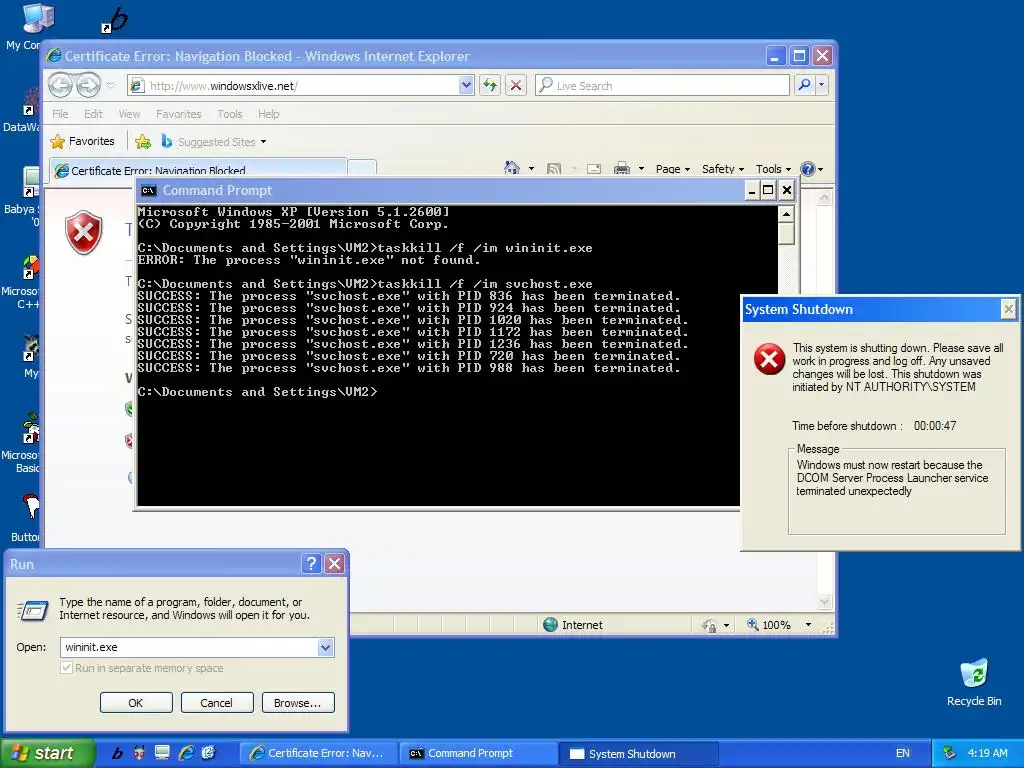
Task: Select the Certificate Error: Navigation Blocked tab
Action: pos(198,169)
